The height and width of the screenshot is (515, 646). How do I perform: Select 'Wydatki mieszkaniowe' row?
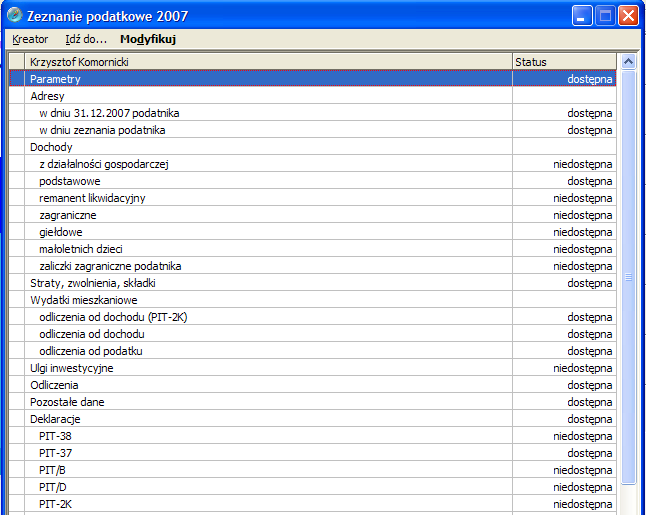click(x=313, y=300)
